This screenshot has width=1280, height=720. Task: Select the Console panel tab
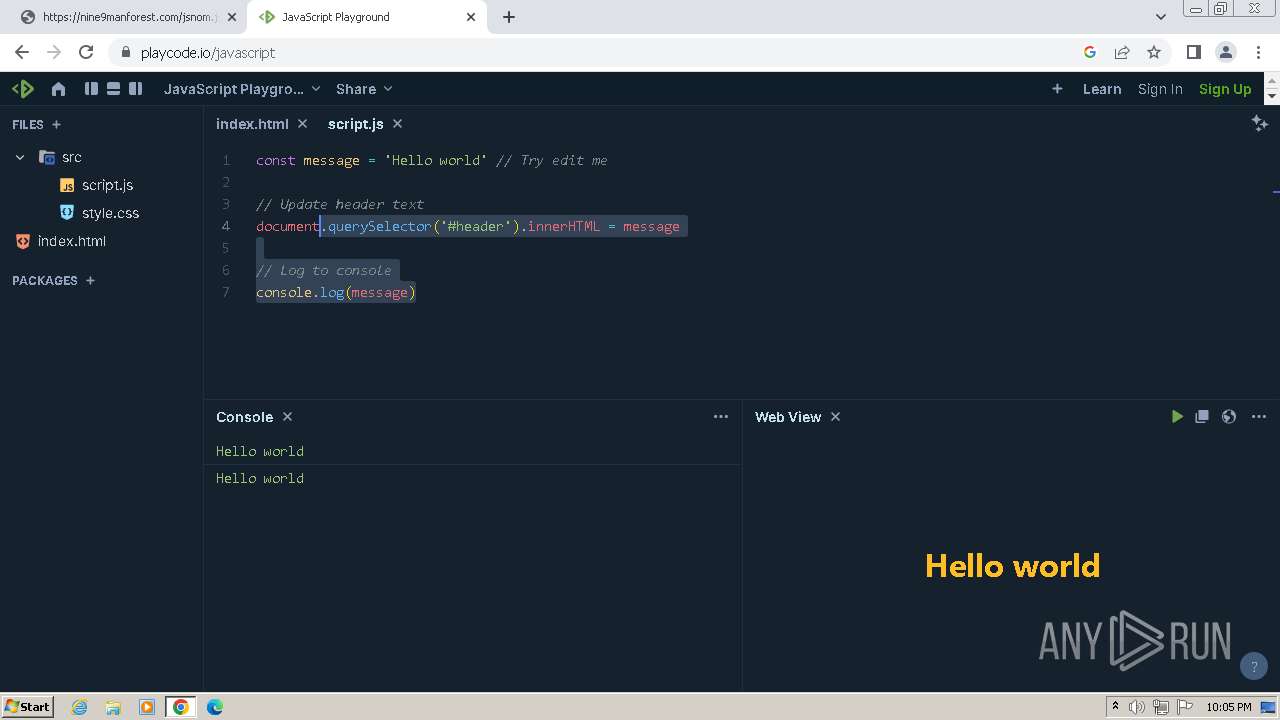[x=244, y=417]
